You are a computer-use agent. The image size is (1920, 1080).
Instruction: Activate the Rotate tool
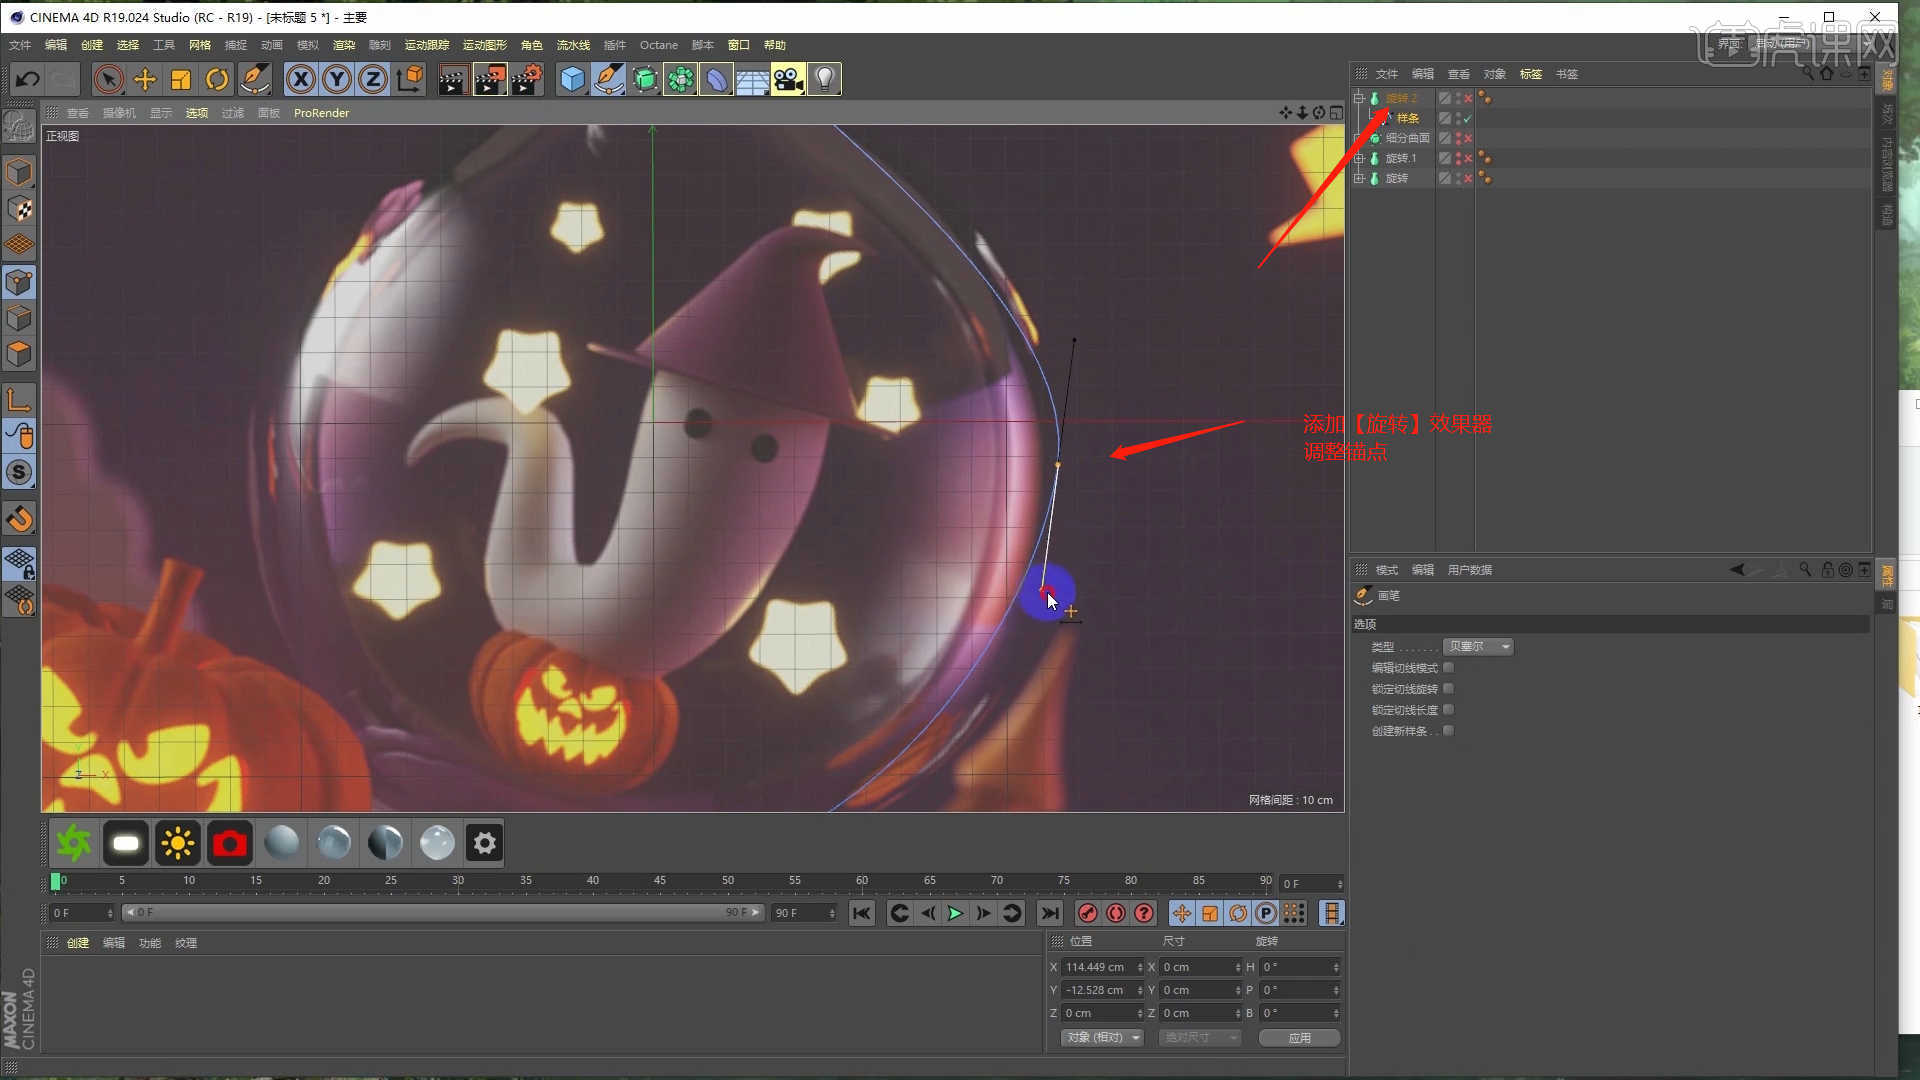coord(217,79)
